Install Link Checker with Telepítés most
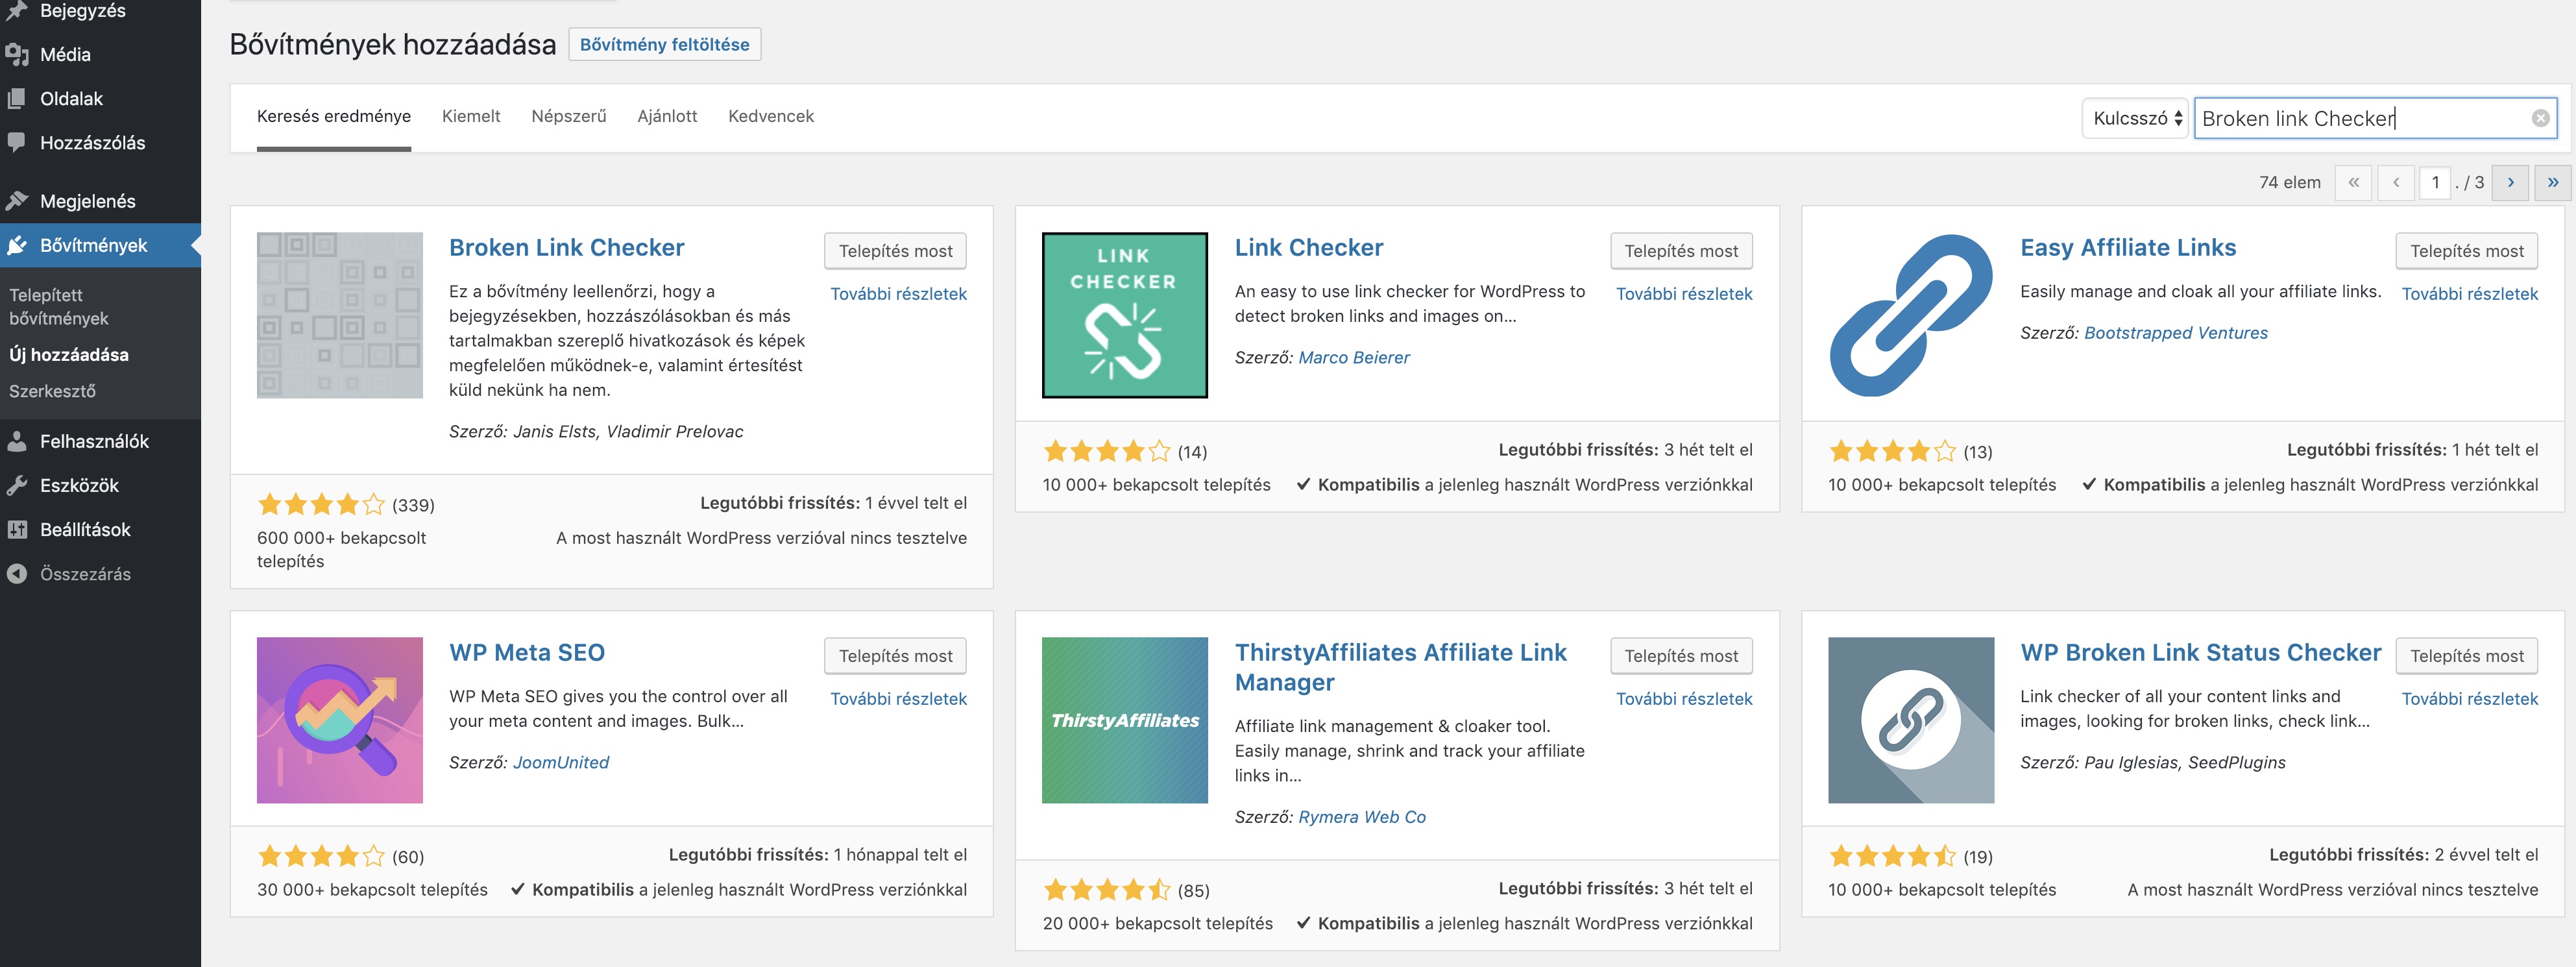 coord(1681,251)
